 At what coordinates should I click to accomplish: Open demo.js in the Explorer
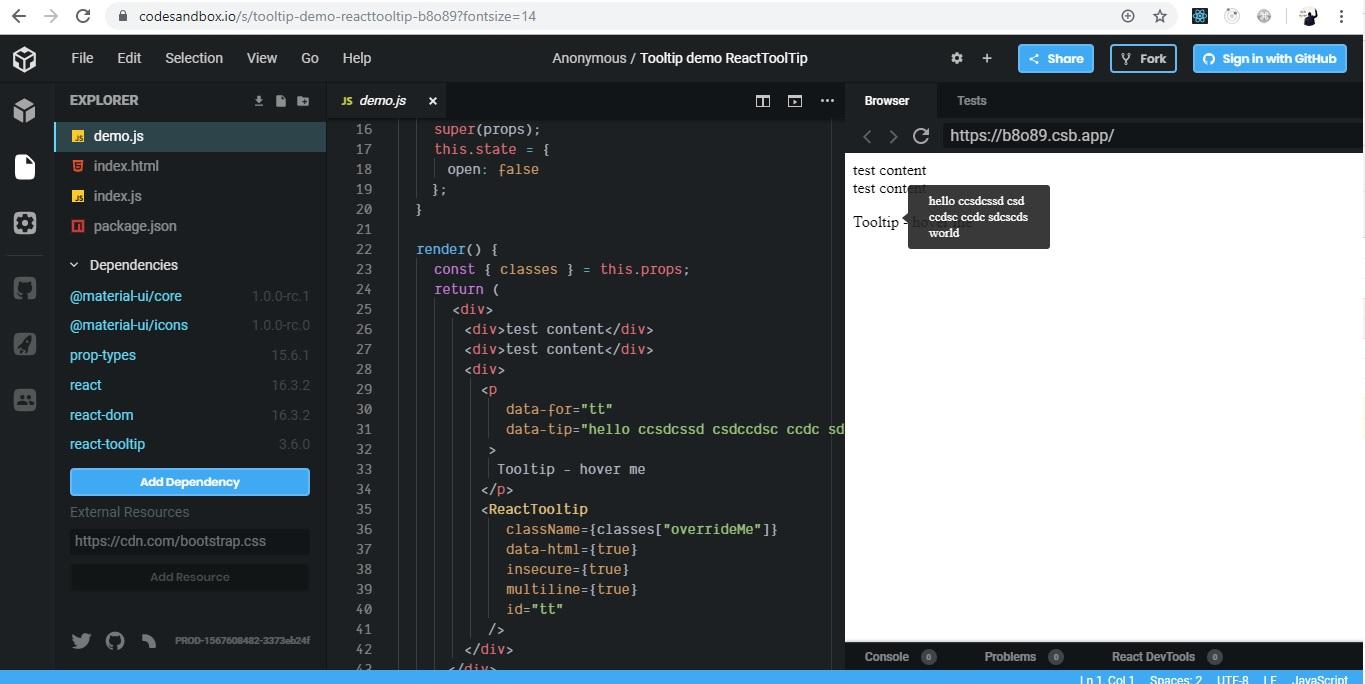pos(191,136)
